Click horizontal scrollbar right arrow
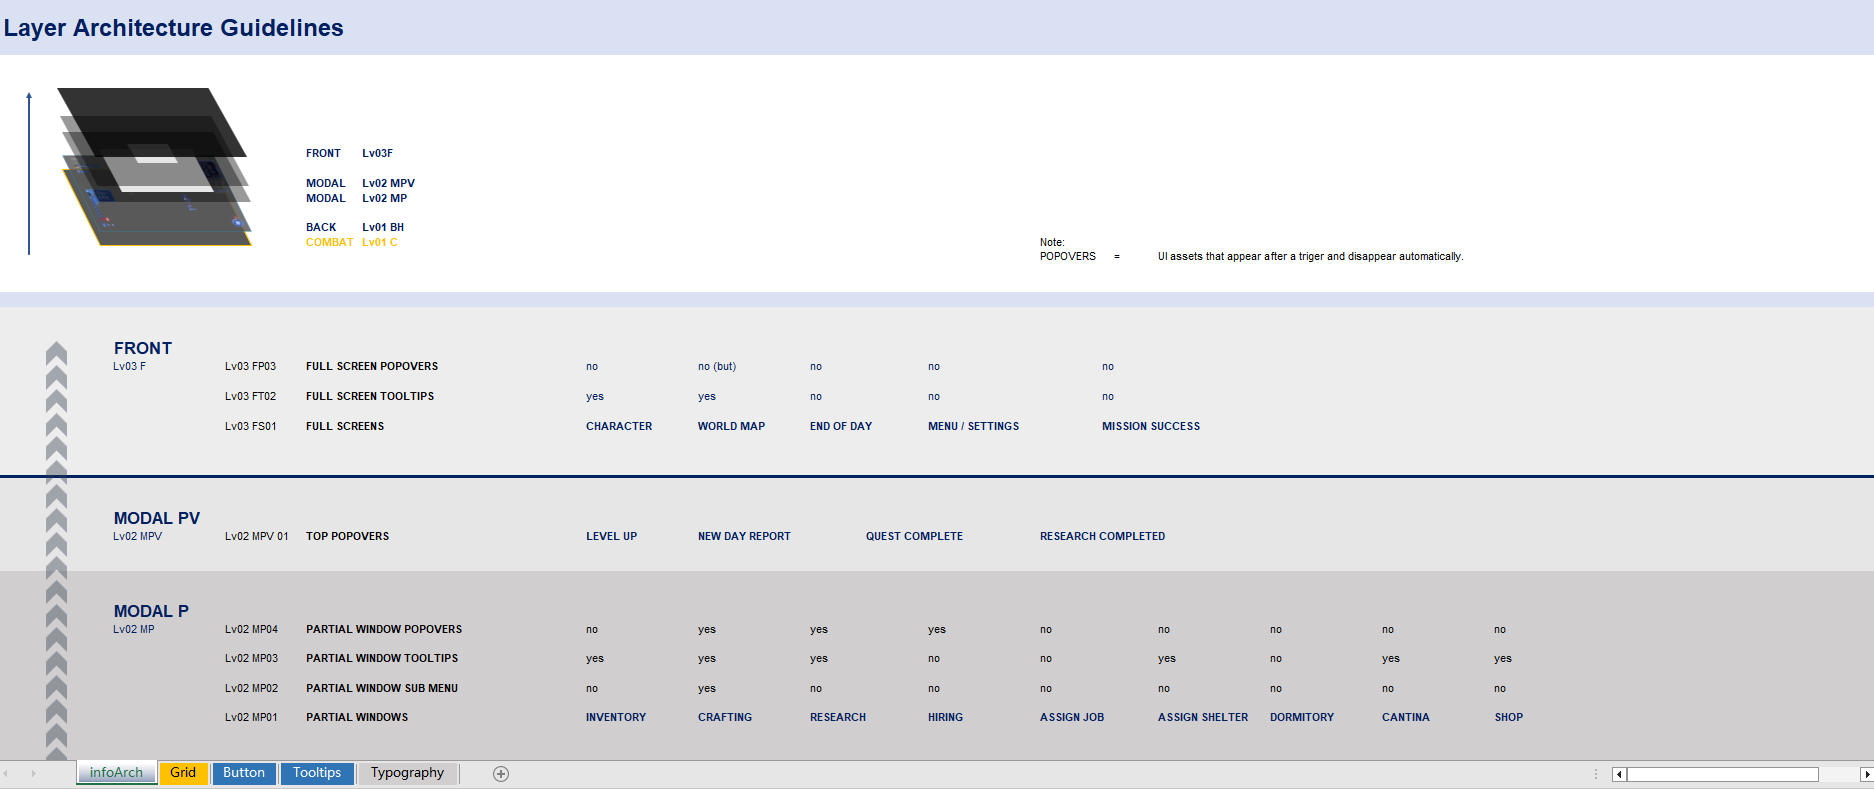 (x=1866, y=775)
